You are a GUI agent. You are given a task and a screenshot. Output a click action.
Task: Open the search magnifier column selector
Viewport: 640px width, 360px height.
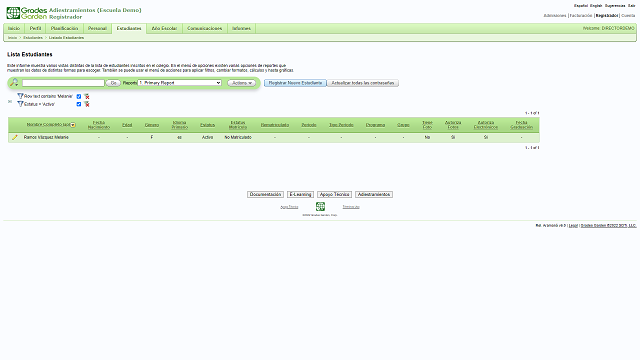pyautogui.click(x=14, y=83)
